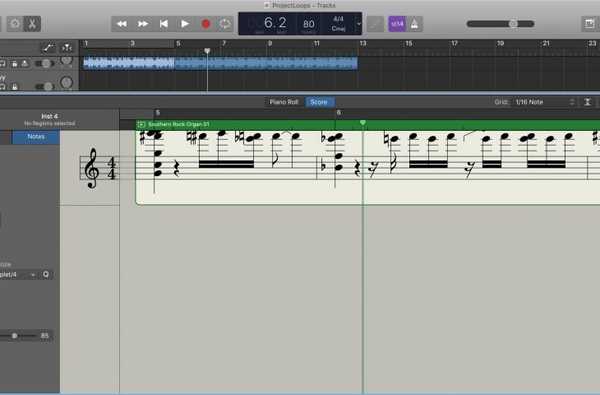Toggle Cycle mode in the transport
The height and width of the screenshot is (395, 600).
tap(225, 24)
